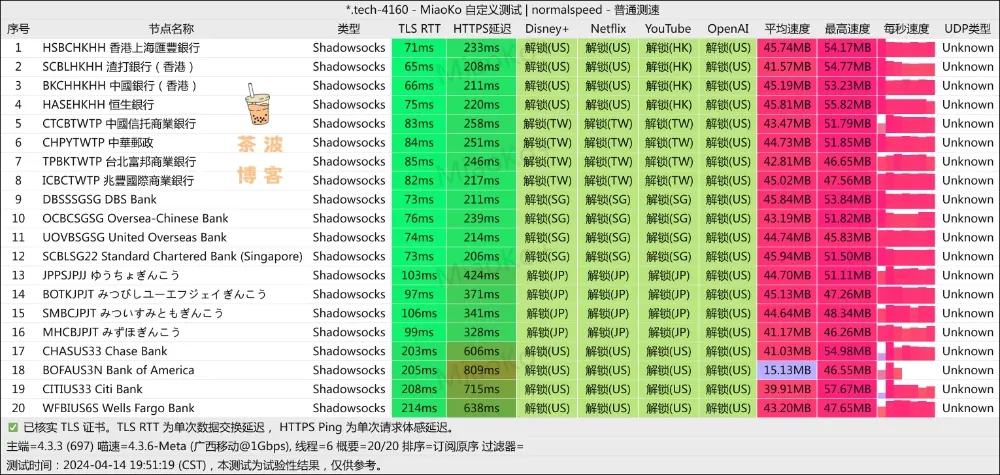Click node SCBLHKHH 渣打銀行(香港)

click(x=119, y=67)
